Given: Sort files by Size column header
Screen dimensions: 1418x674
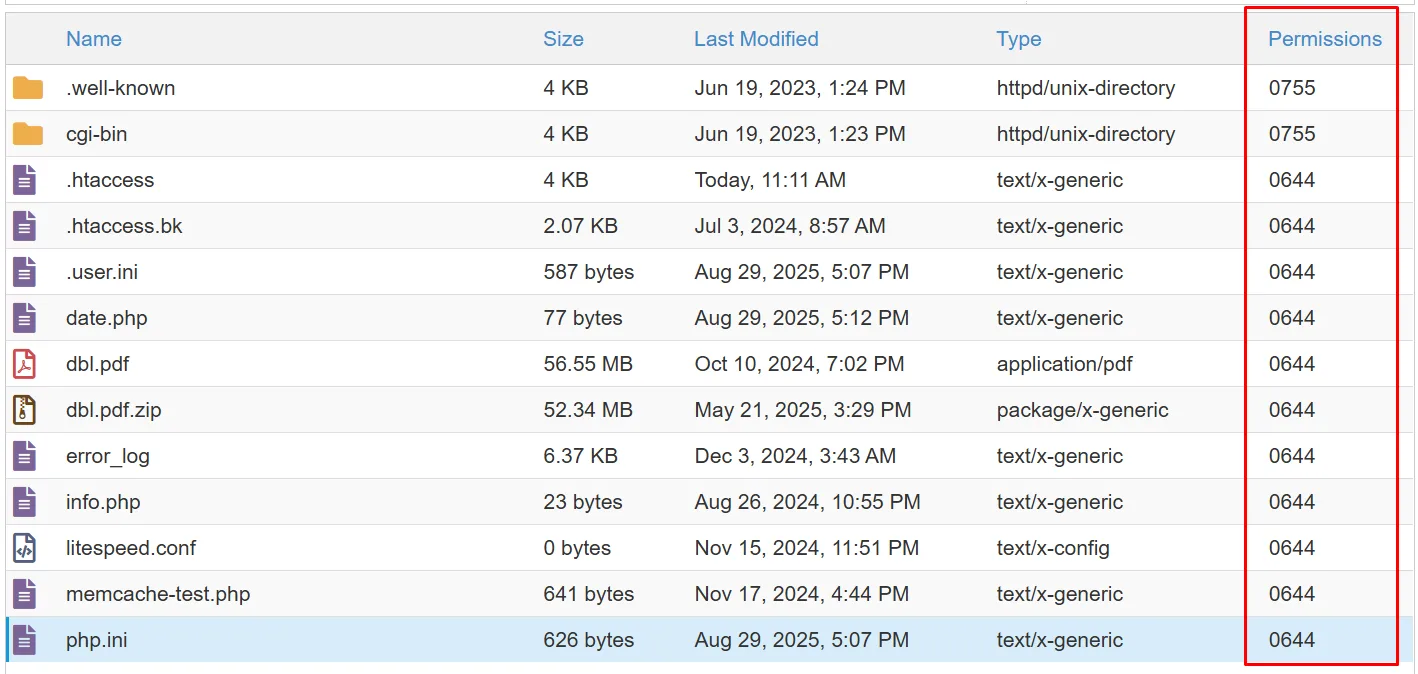Looking at the screenshot, I should tap(563, 39).
